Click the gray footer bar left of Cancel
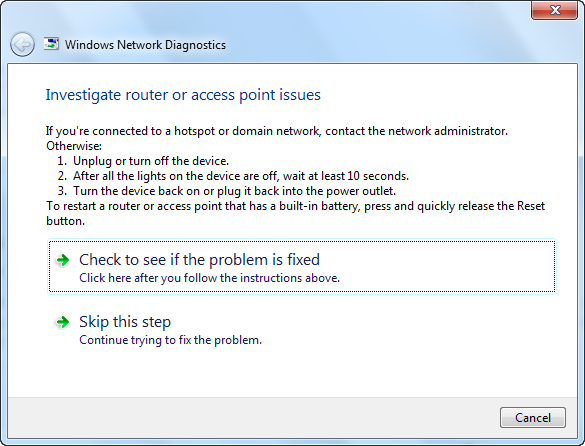Viewport: 585px width, 446px height. pos(254,418)
